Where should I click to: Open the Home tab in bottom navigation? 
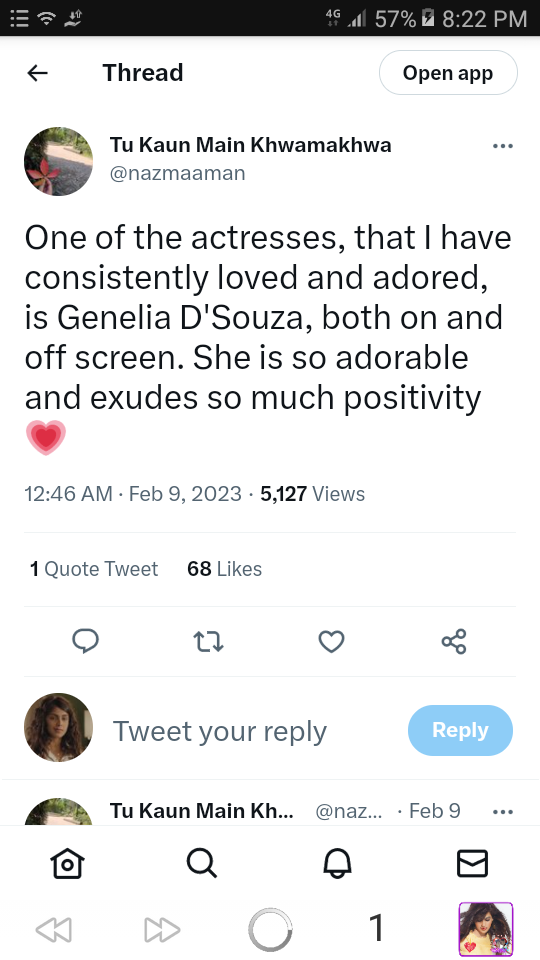click(67, 864)
